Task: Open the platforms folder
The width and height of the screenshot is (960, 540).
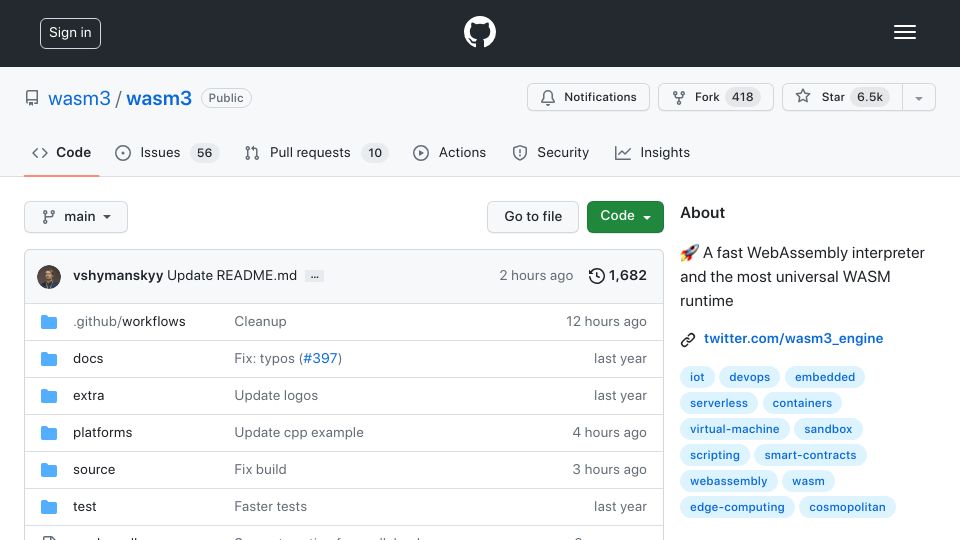Action: tap(102, 432)
